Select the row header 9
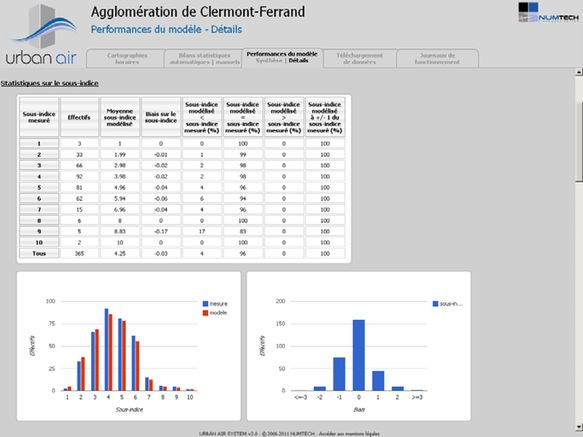The image size is (583, 437). (39, 231)
